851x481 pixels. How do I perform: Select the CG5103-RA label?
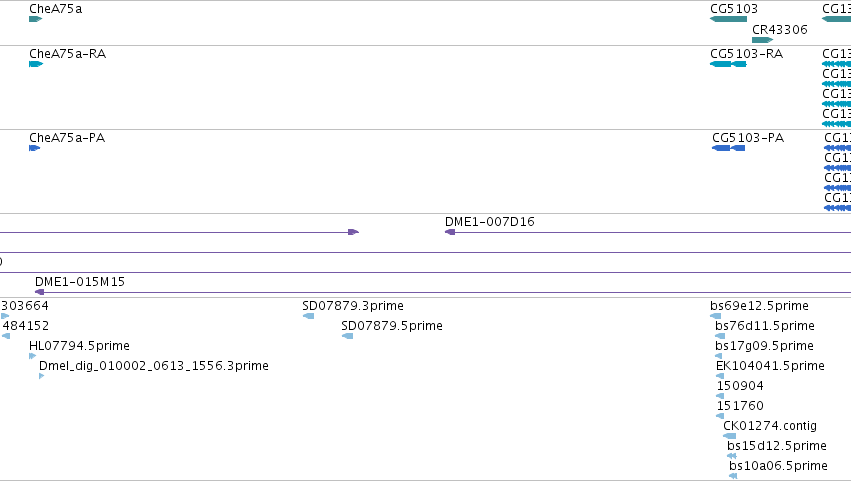click(x=746, y=54)
